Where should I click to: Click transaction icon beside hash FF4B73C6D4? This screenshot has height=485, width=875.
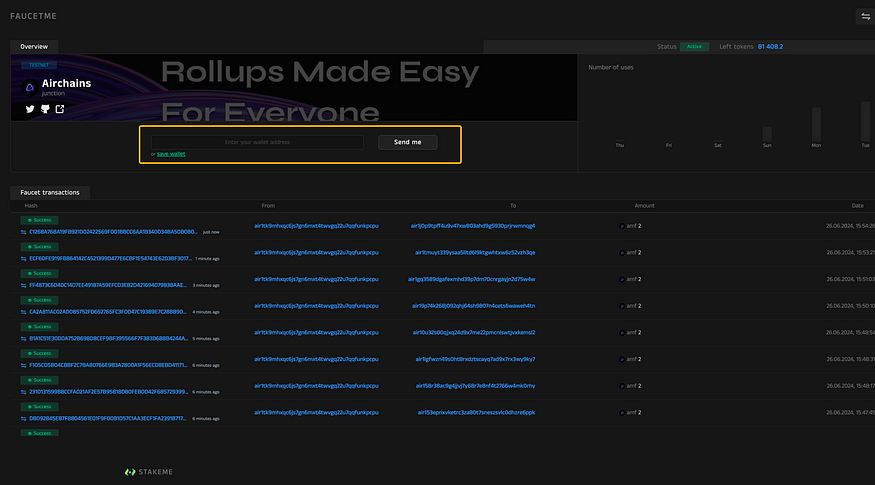(x=23, y=285)
